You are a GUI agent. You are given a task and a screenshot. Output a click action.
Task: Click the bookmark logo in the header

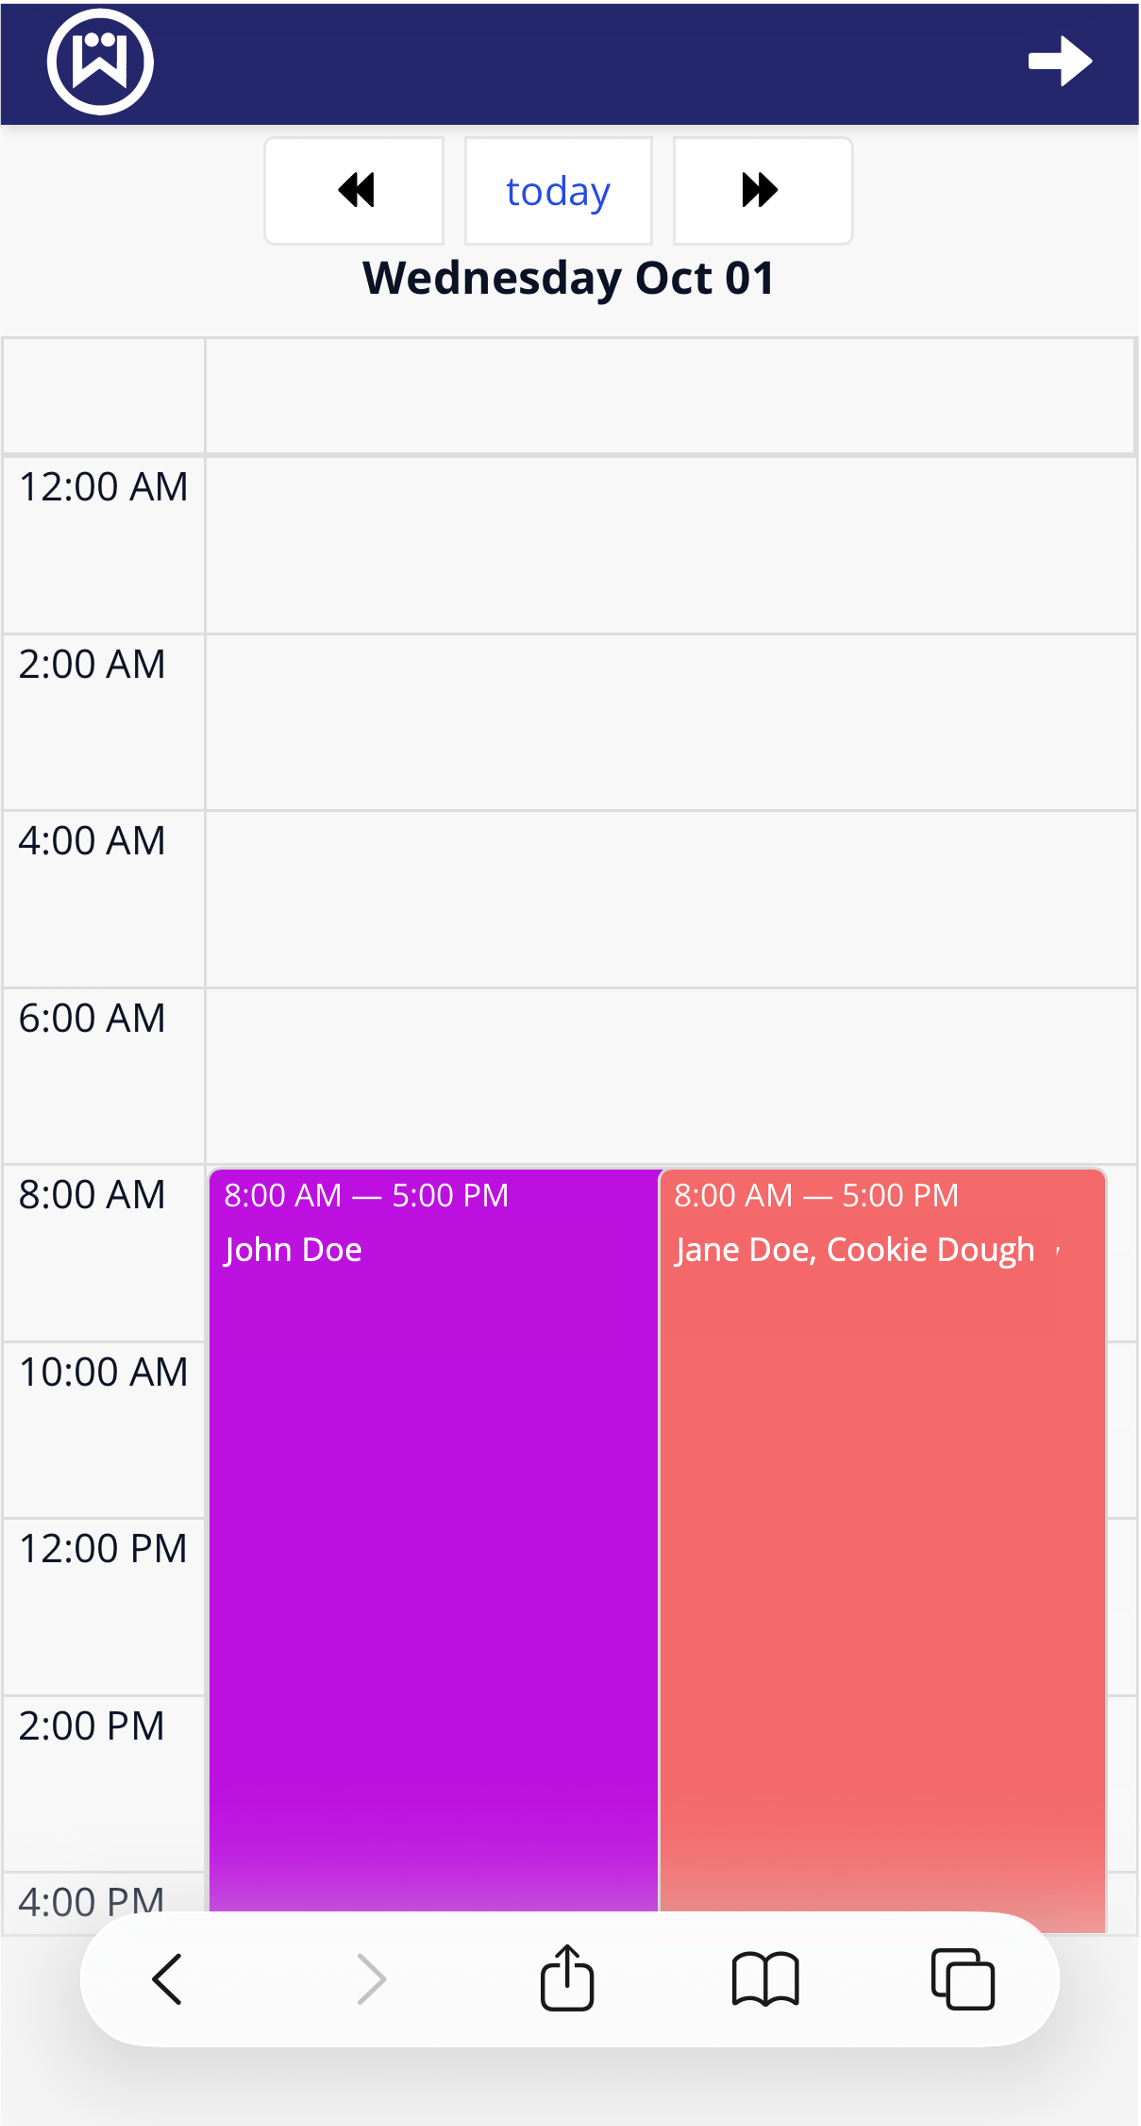pos(100,62)
